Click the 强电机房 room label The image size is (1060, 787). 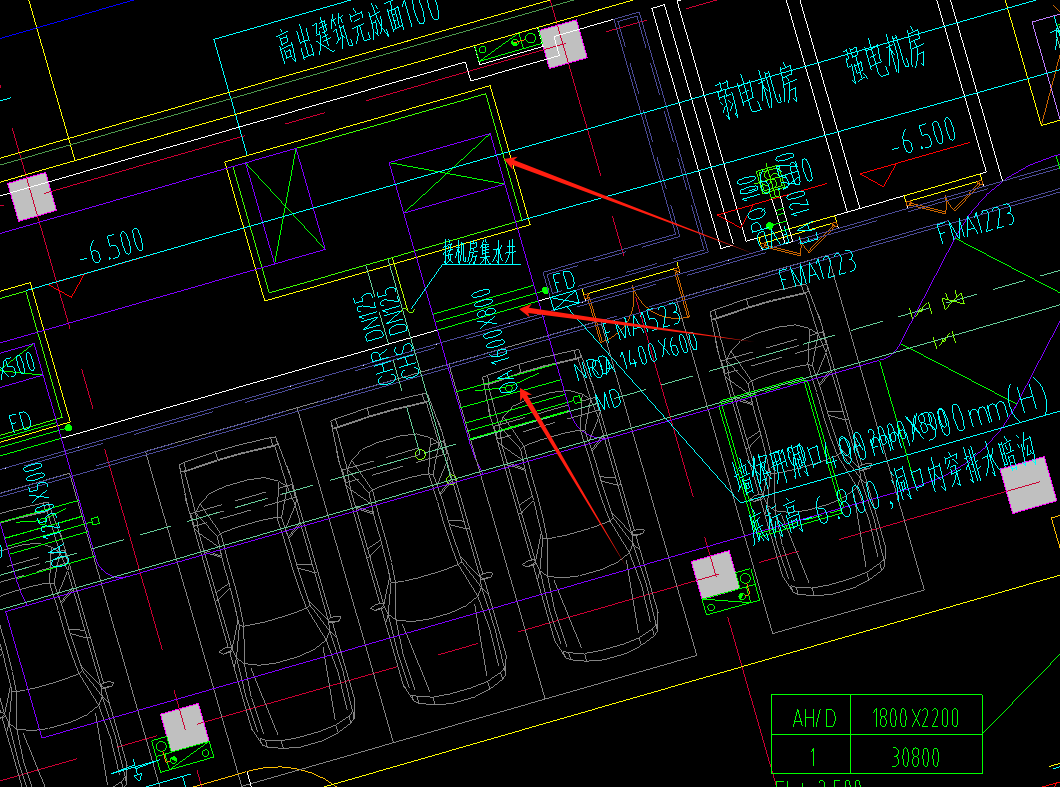[x=885, y=55]
